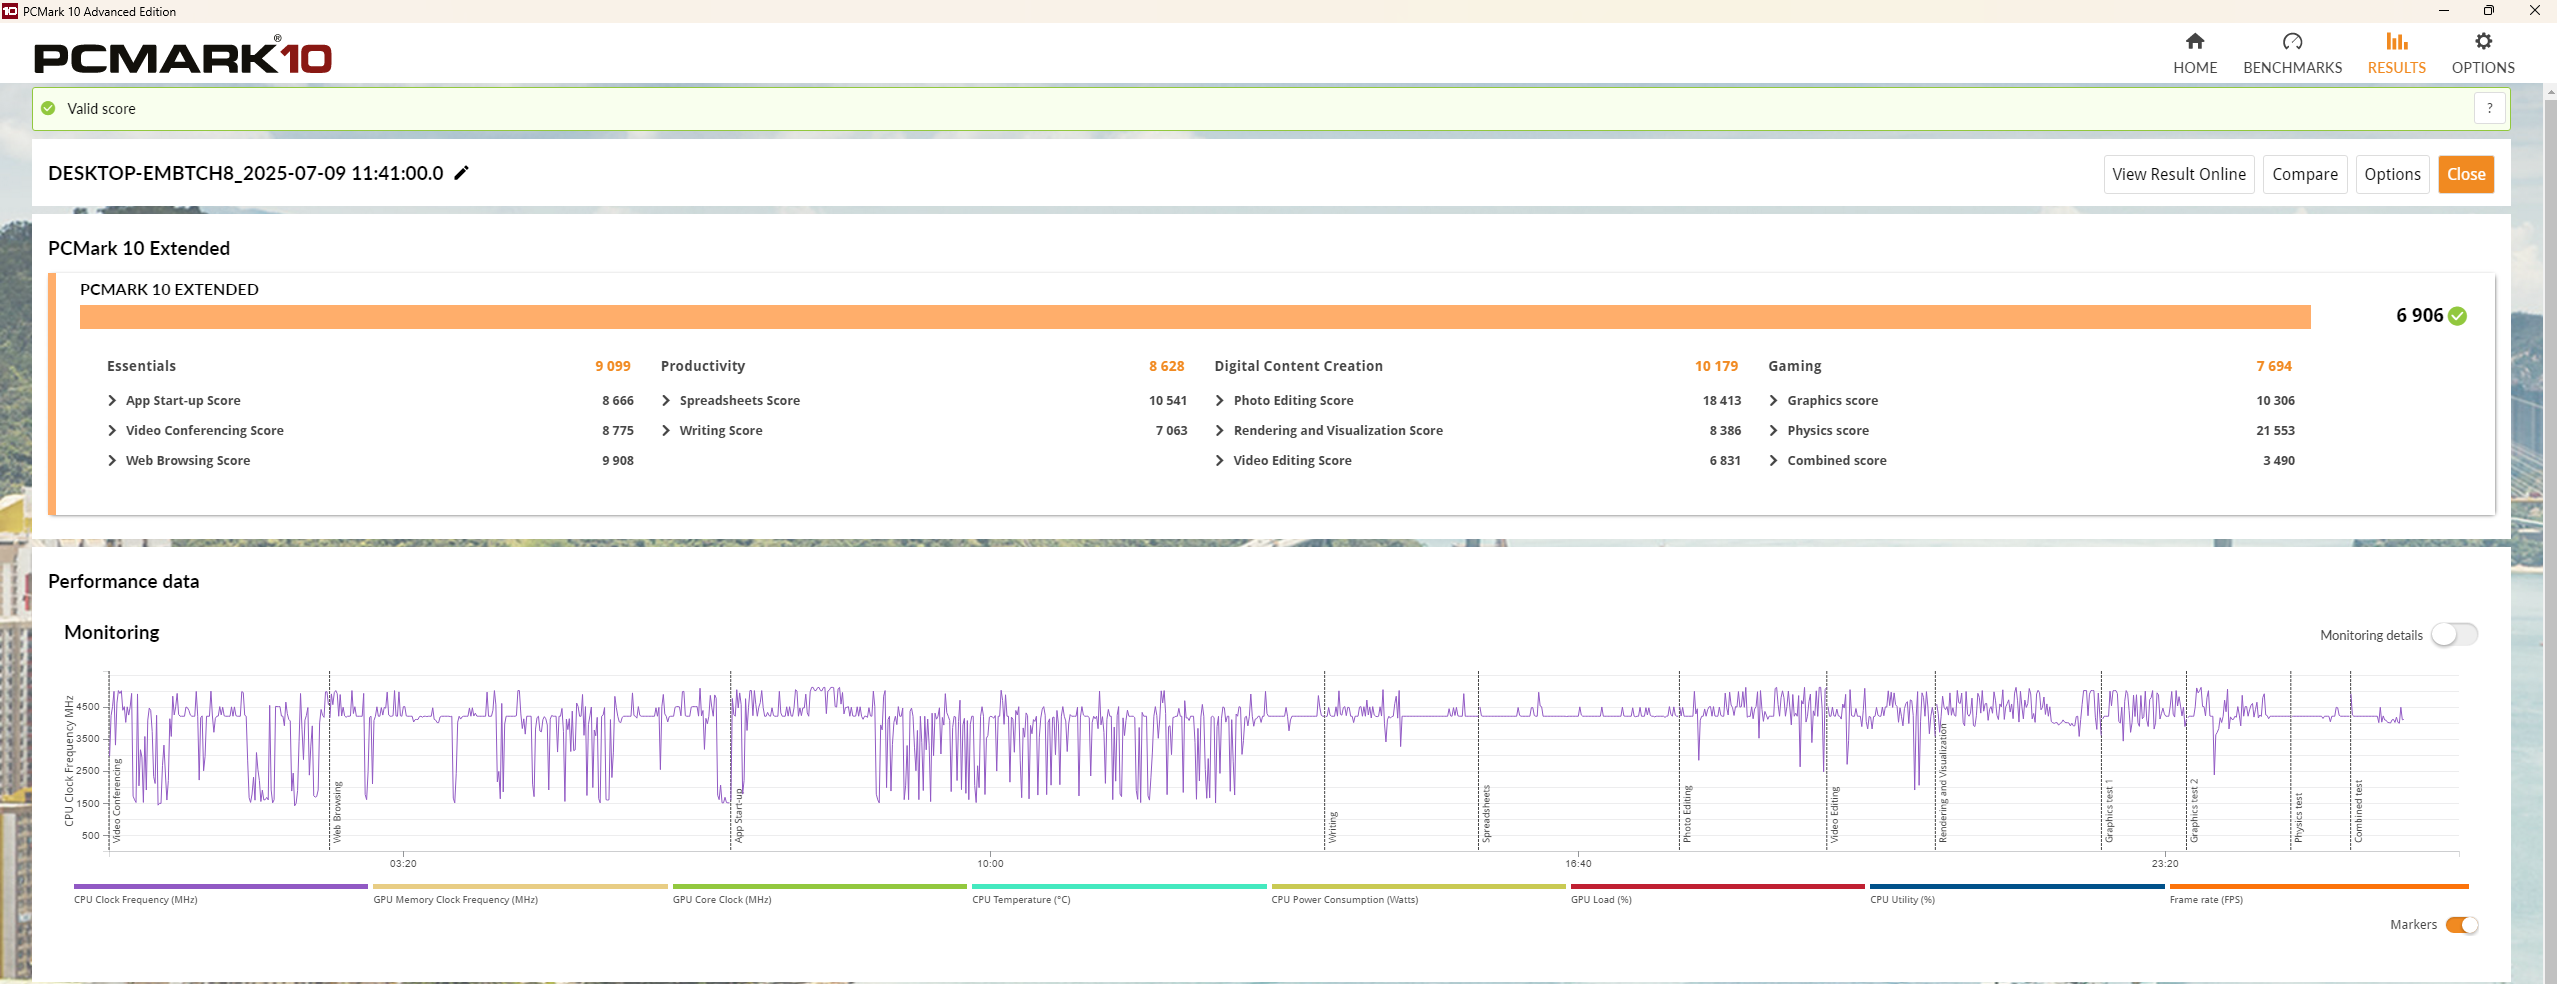Image resolution: width=2557 pixels, height=984 pixels.
Task: Open the Options gear icon
Action: (2483, 41)
